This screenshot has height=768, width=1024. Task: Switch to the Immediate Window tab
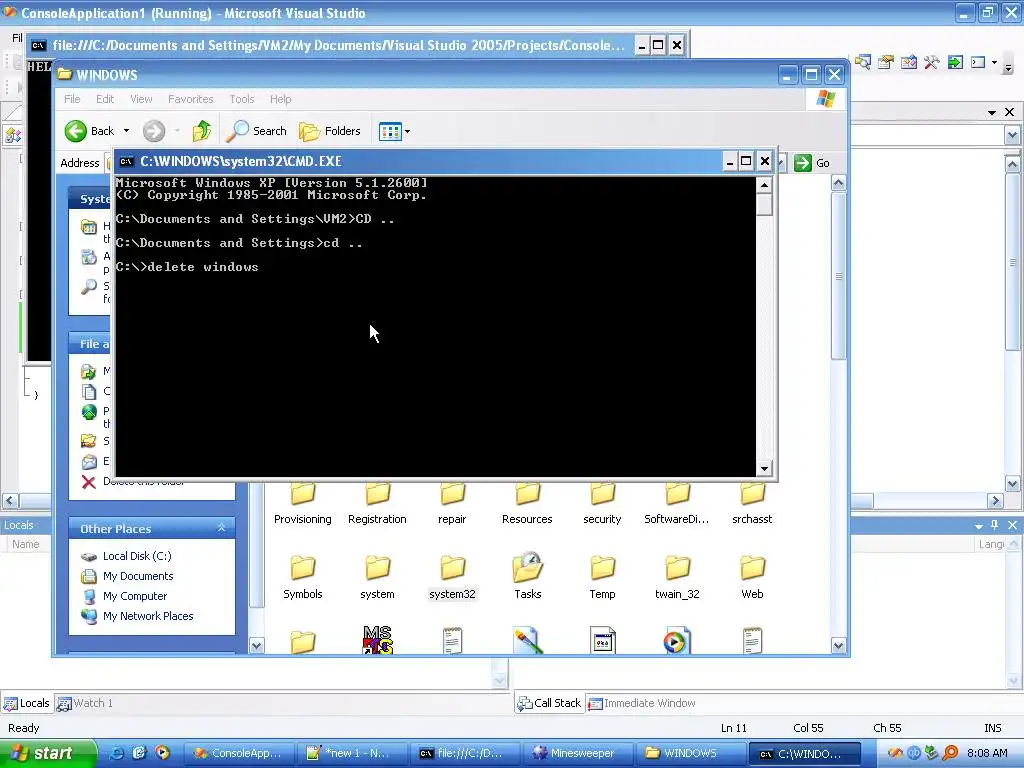point(642,703)
